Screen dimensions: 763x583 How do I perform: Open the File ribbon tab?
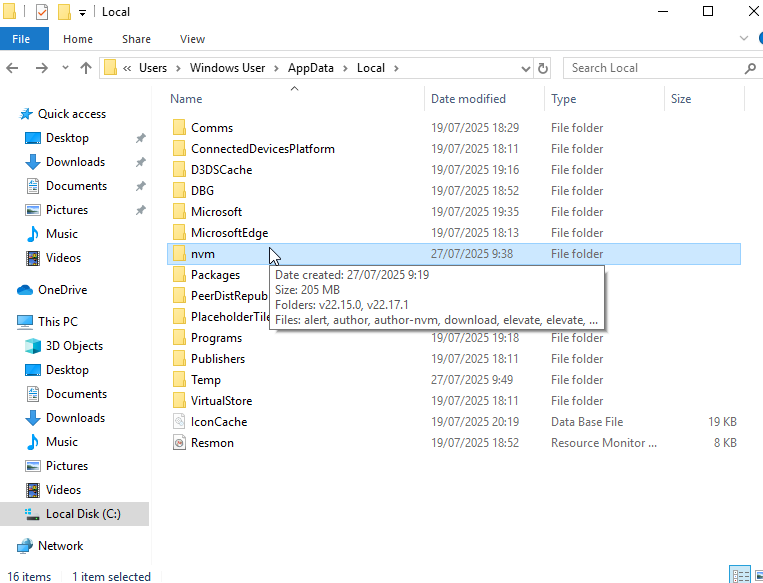[24, 39]
